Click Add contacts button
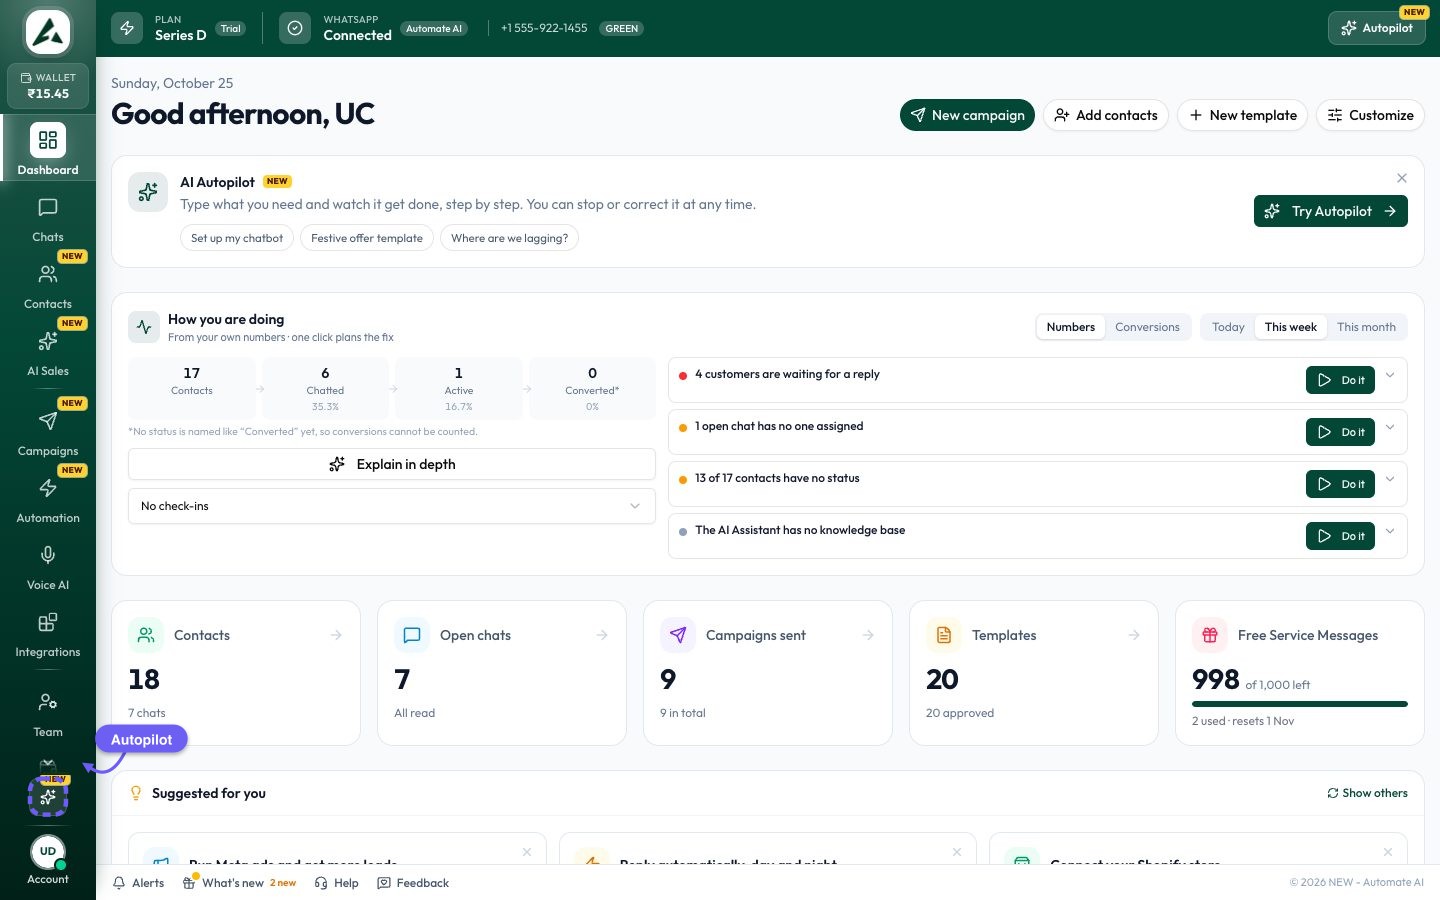 tap(1105, 115)
